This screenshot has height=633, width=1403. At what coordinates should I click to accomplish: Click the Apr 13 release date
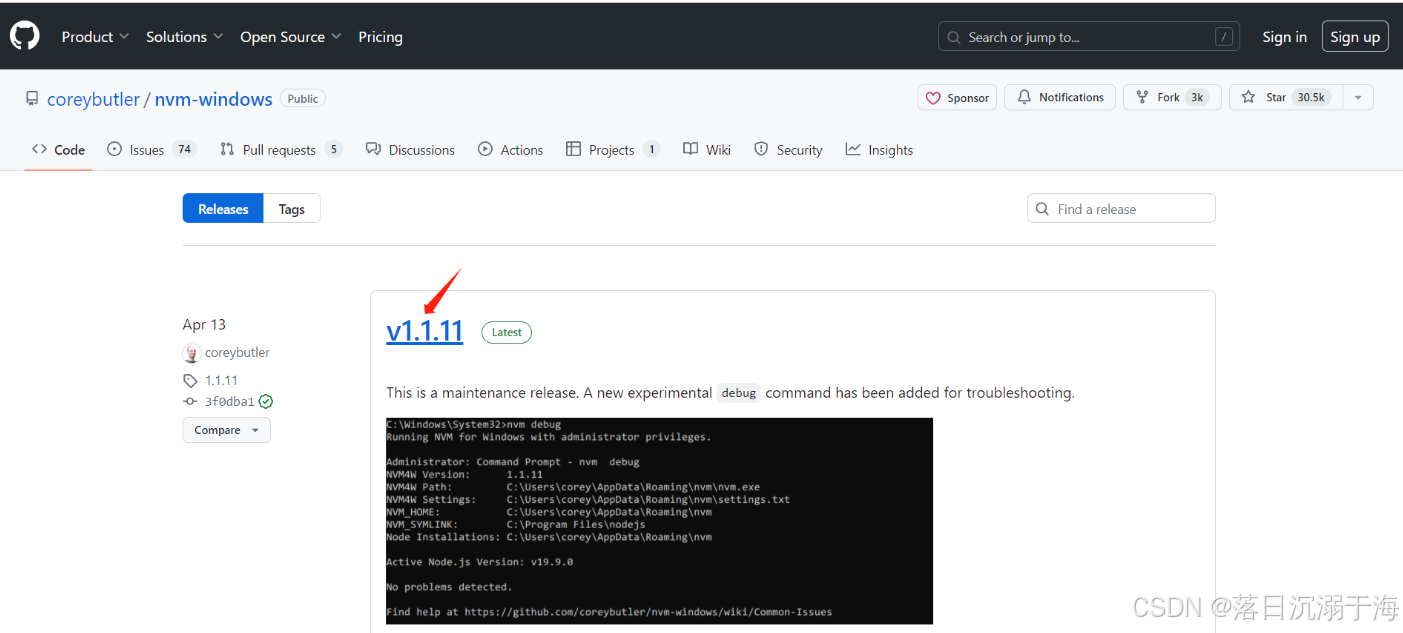click(204, 325)
